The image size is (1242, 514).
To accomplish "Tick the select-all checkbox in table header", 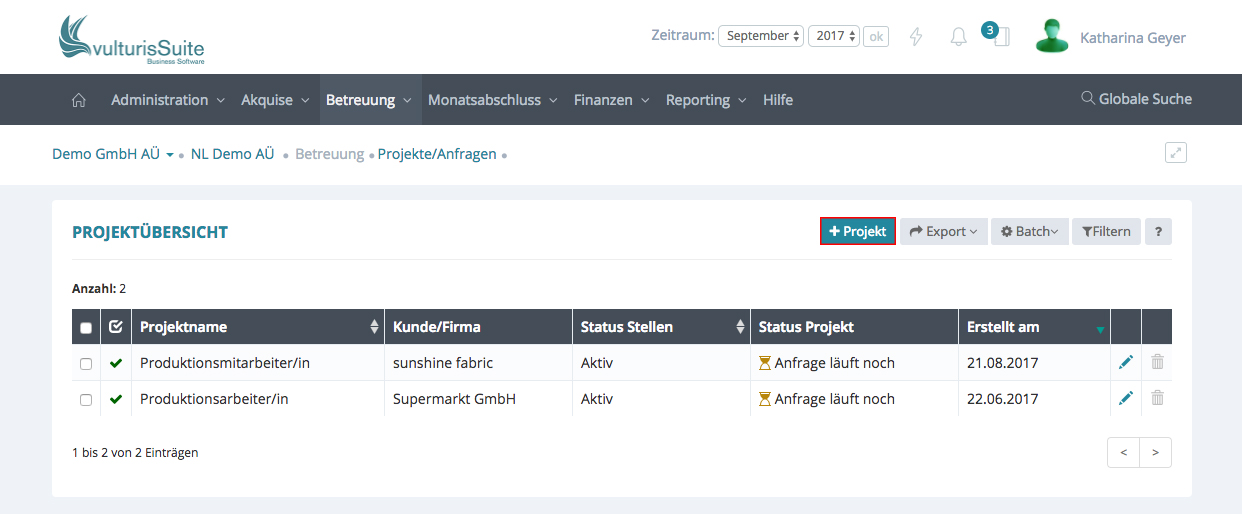I will pyautogui.click(x=86, y=328).
